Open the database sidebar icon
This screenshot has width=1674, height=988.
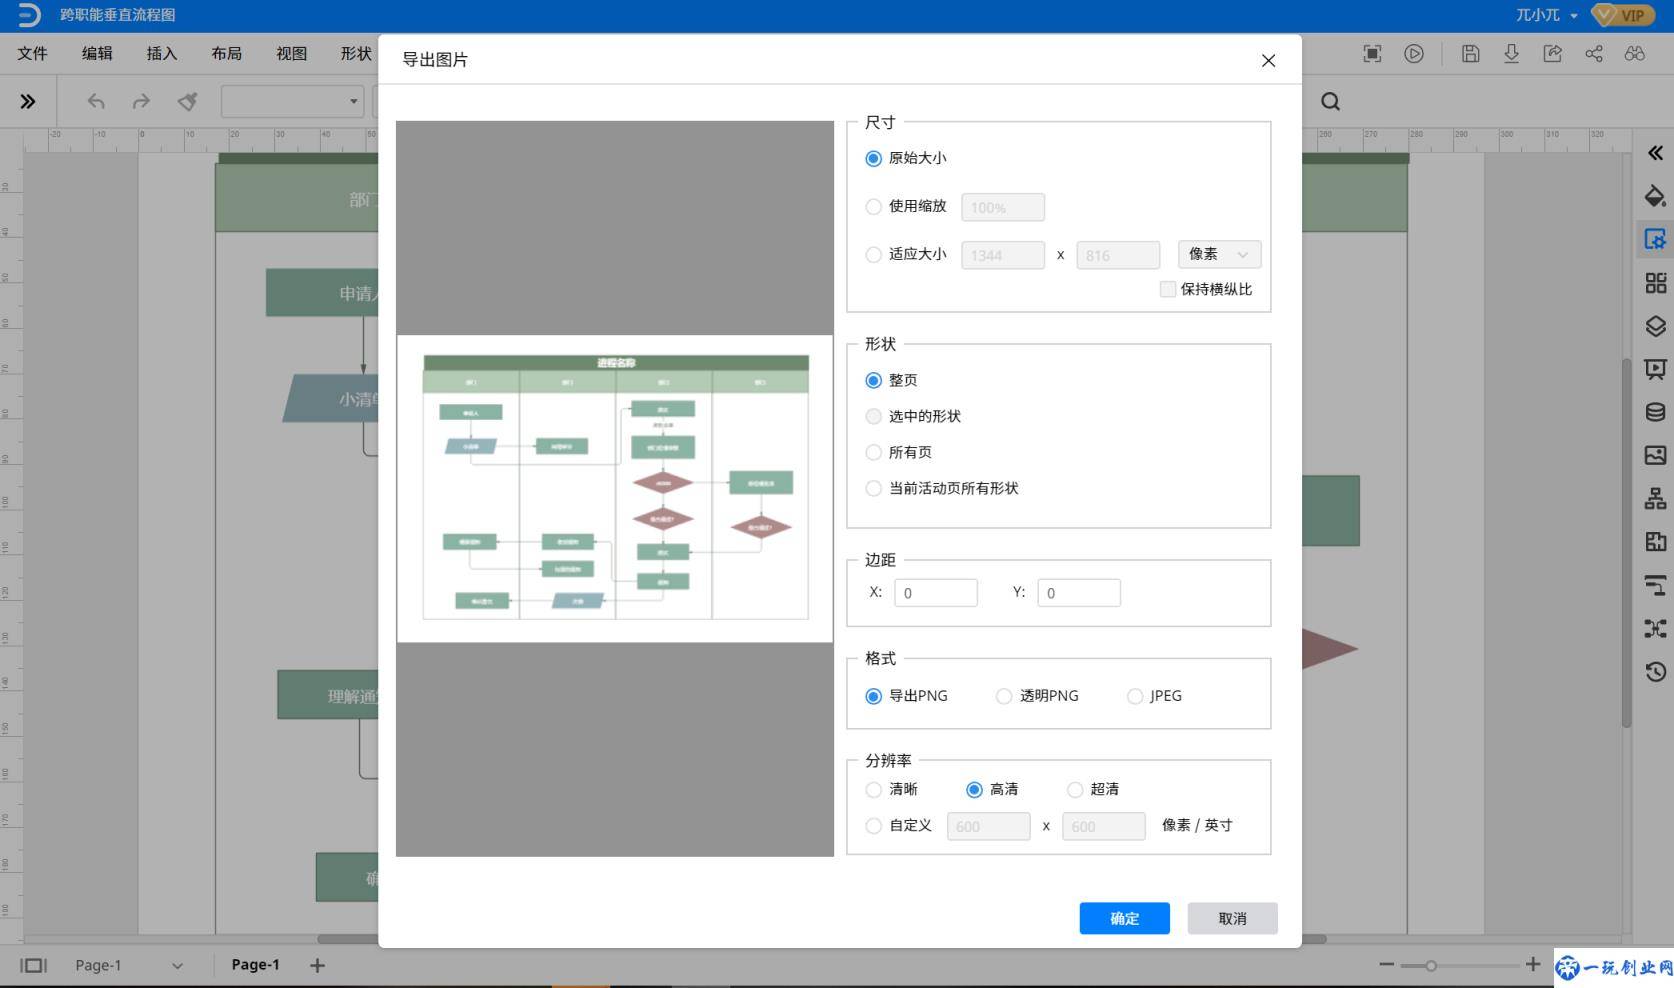[x=1655, y=412]
